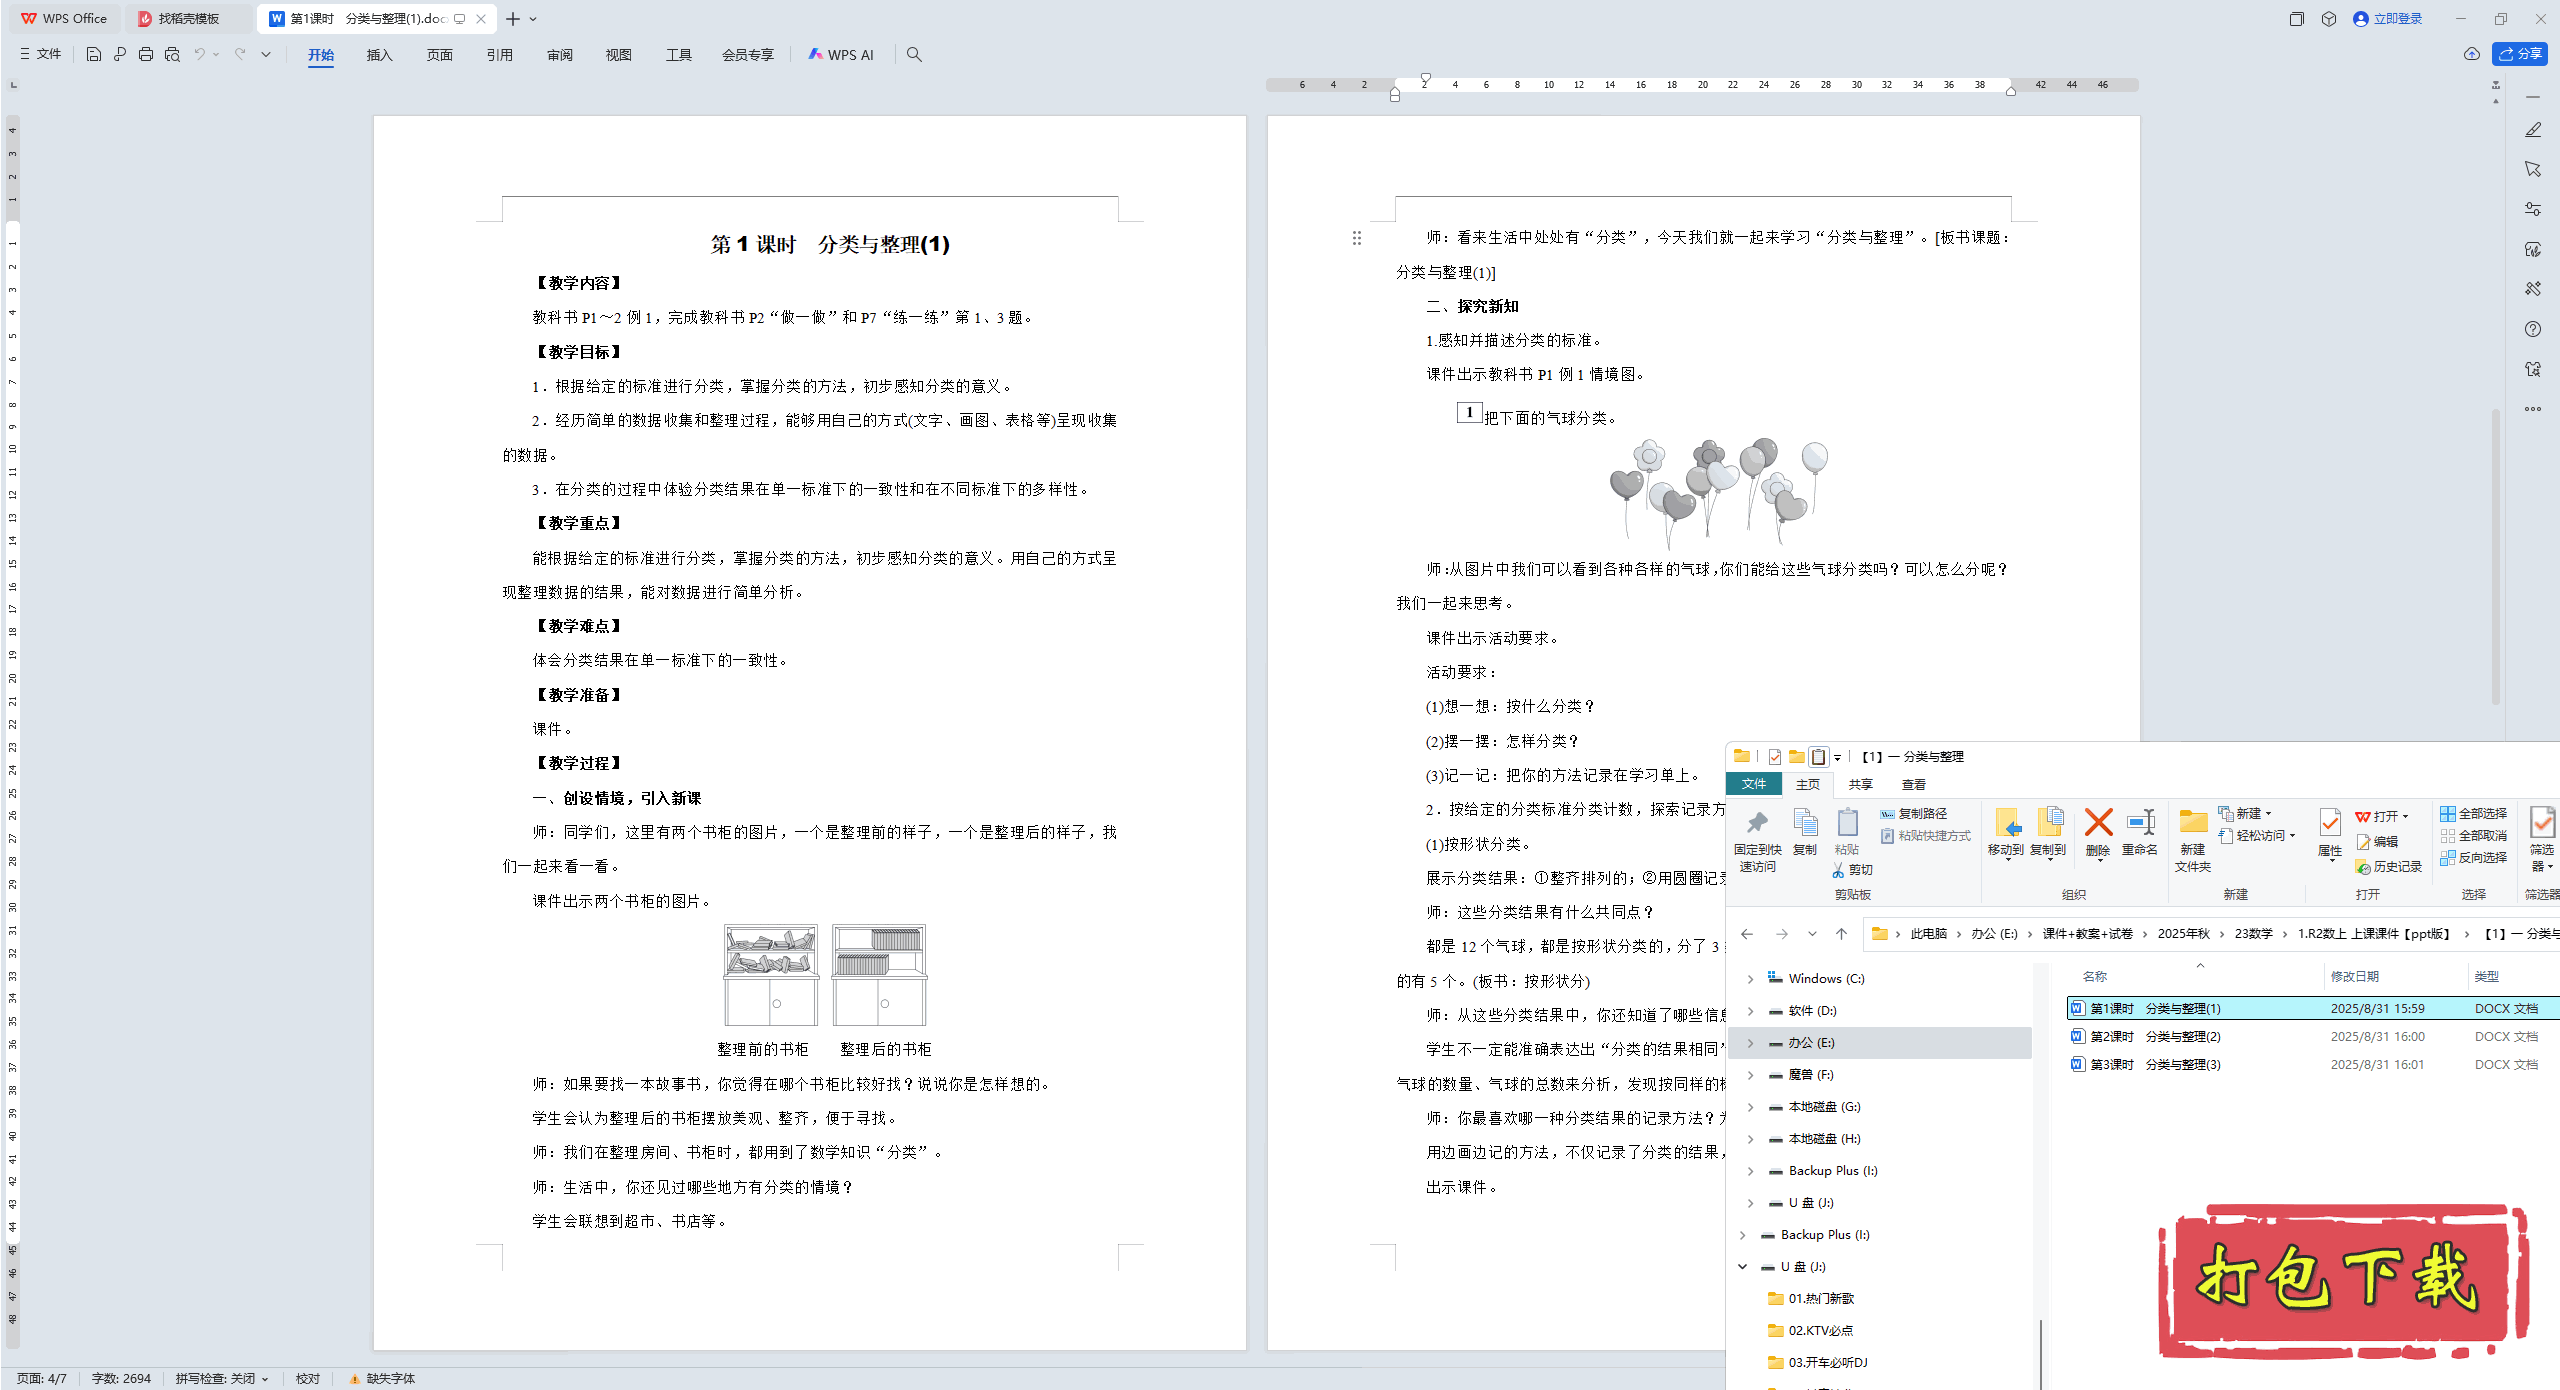Click the cloud upload icon
The image size is (2560, 1390).
click(x=2471, y=54)
